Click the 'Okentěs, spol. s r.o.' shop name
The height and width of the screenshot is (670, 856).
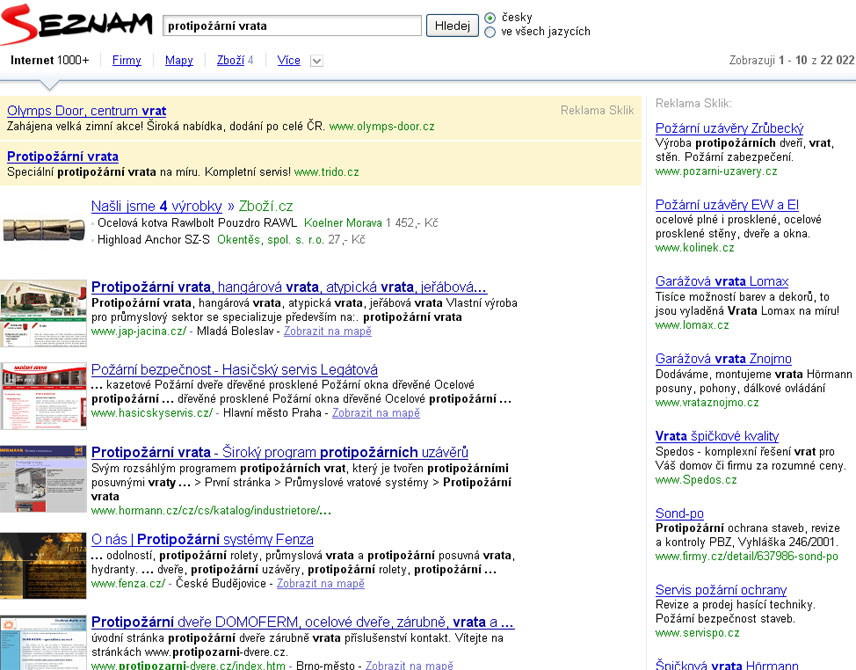click(270, 240)
